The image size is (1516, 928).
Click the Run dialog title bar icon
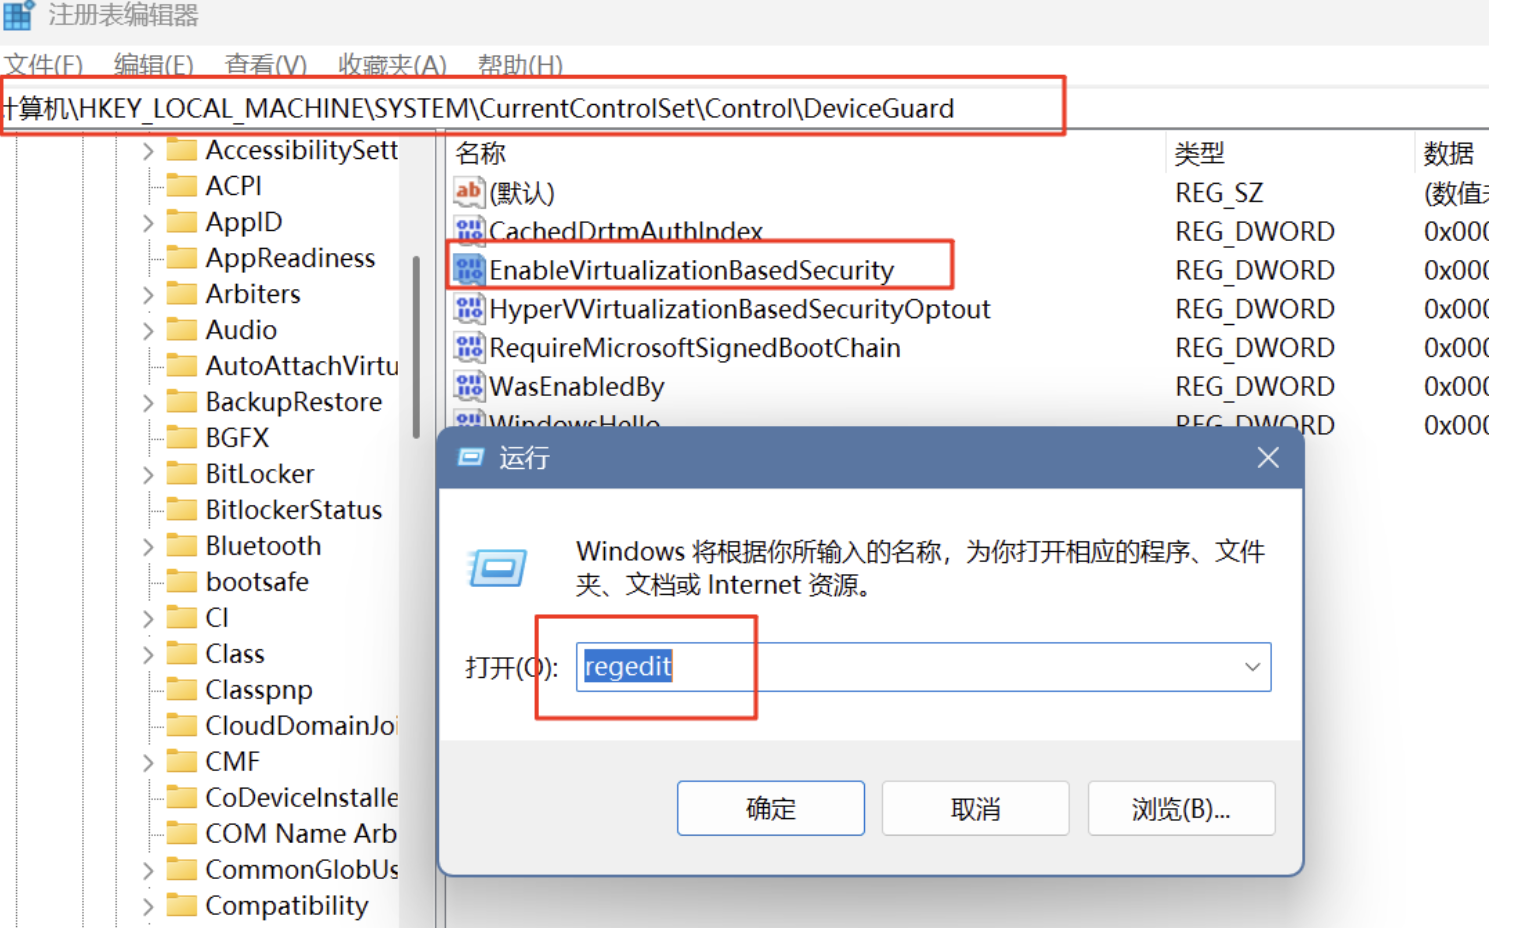tap(470, 457)
